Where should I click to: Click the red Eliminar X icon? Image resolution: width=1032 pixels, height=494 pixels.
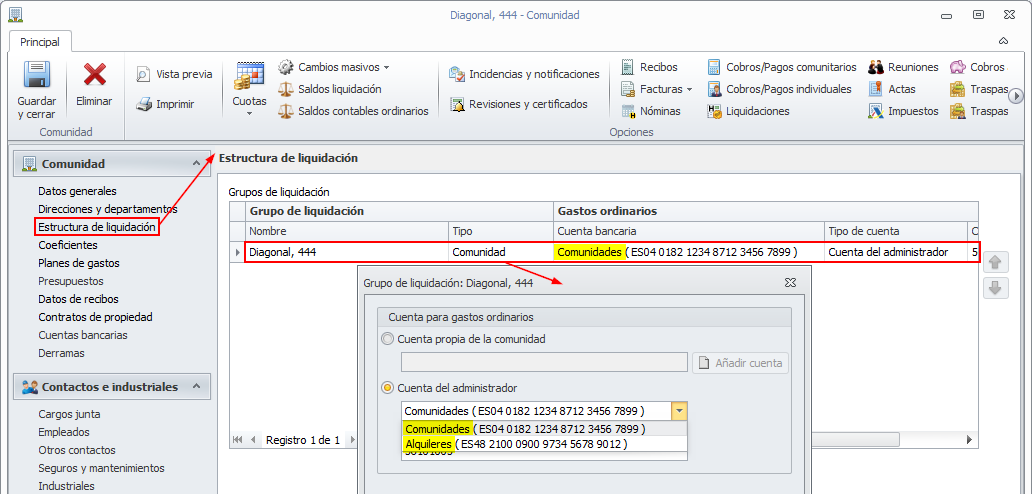[x=94, y=76]
